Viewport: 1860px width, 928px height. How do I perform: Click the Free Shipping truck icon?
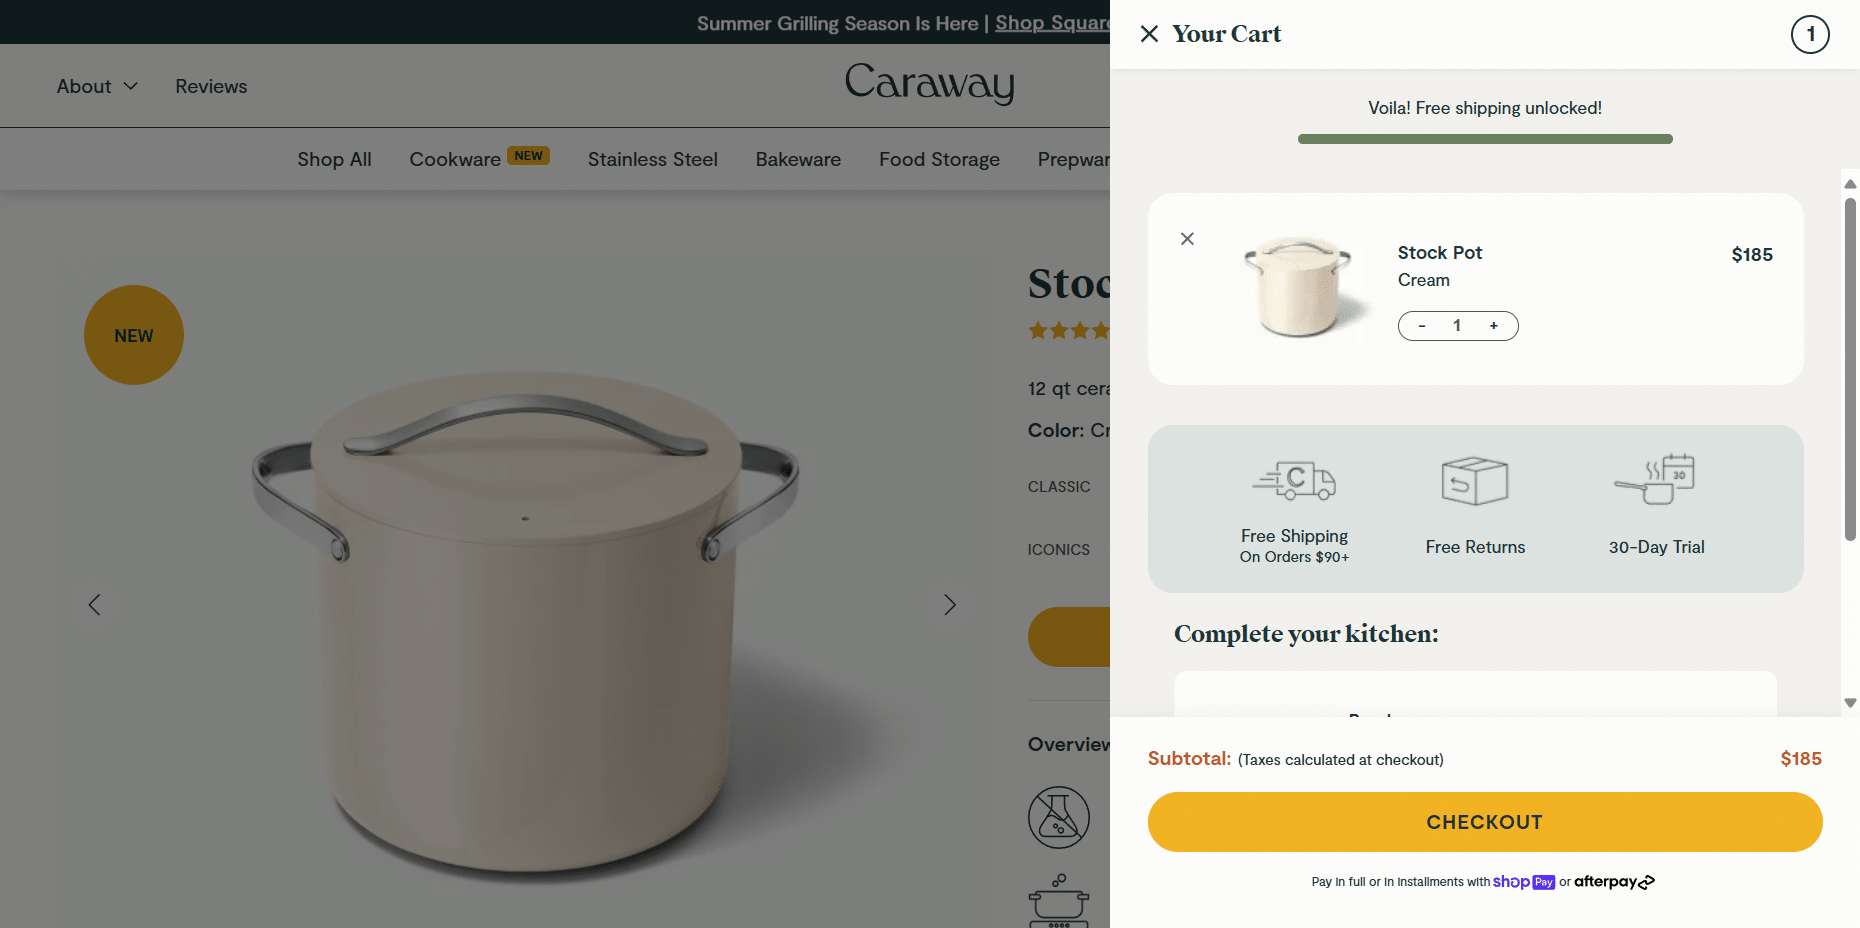pos(1295,480)
